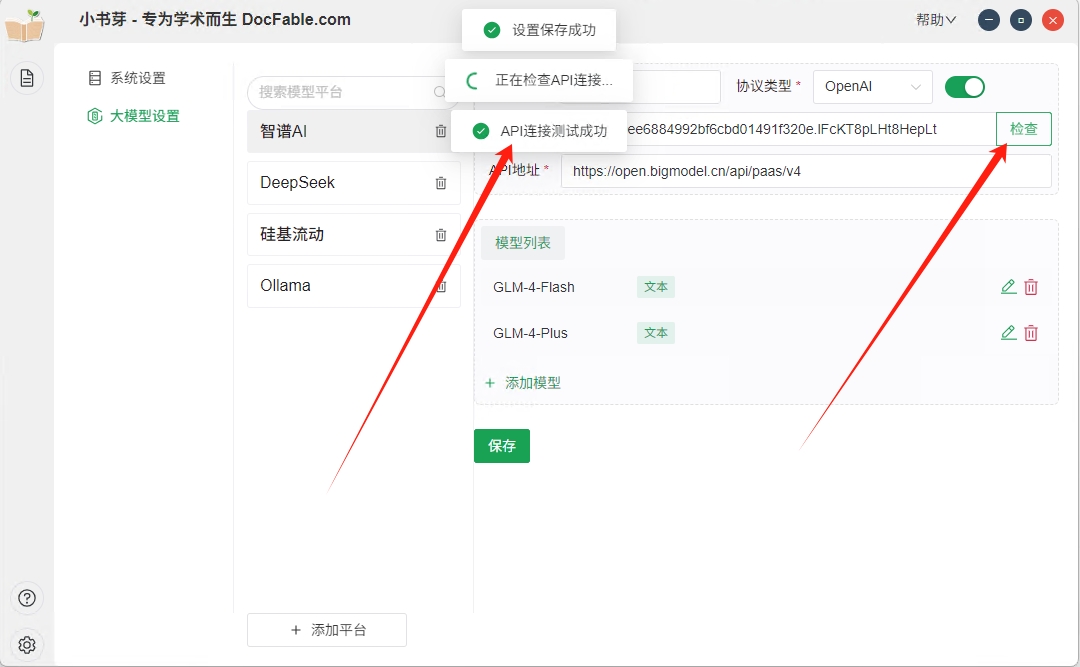The height and width of the screenshot is (667, 1080).
Task: Remove the GLM-4-Plus model
Action: (x=1031, y=333)
